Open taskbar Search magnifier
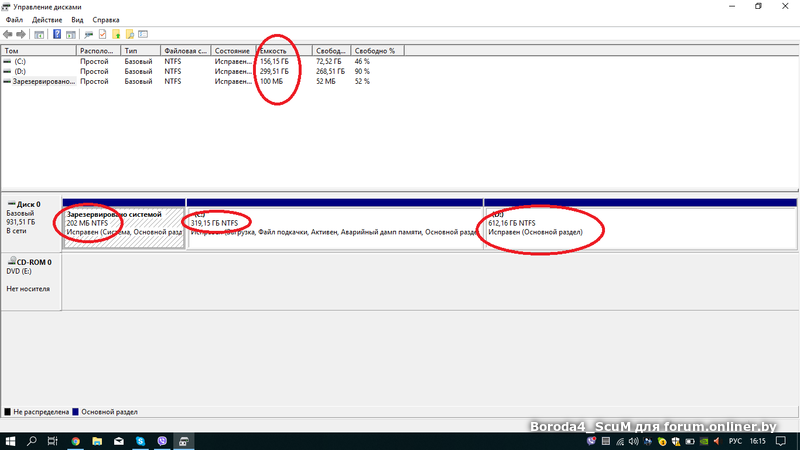This screenshot has width=800, height=450. coord(32,441)
